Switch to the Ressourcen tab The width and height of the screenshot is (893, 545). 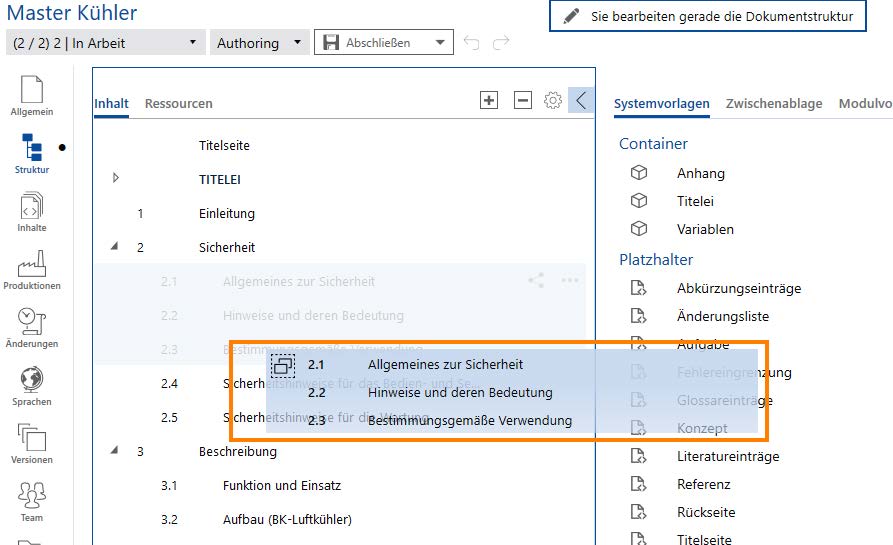[x=178, y=104]
